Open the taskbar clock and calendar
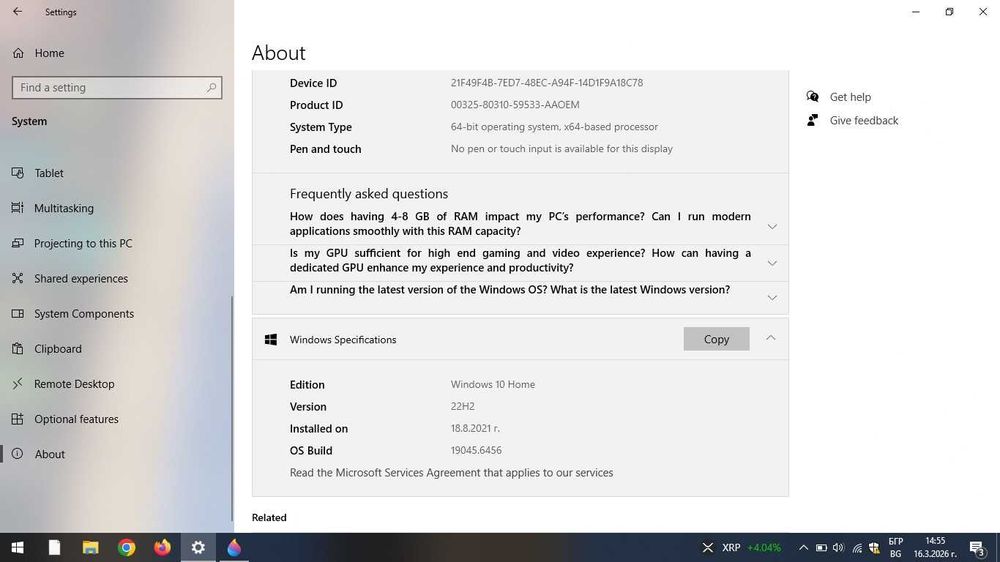This screenshot has width=1000, height=562. [935, 547]
